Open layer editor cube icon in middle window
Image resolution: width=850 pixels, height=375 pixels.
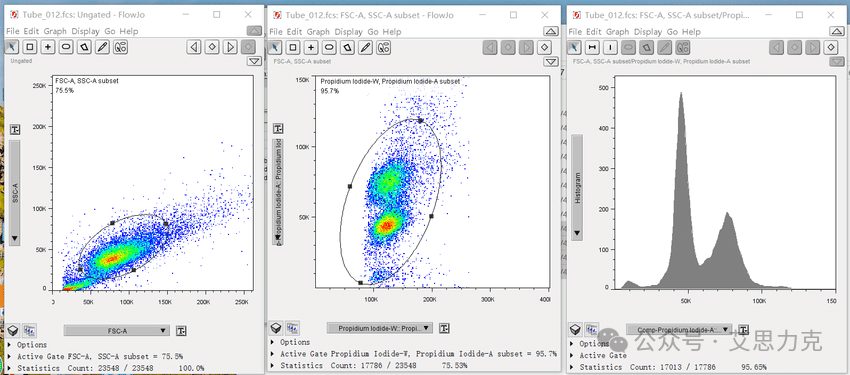(276, 327)
